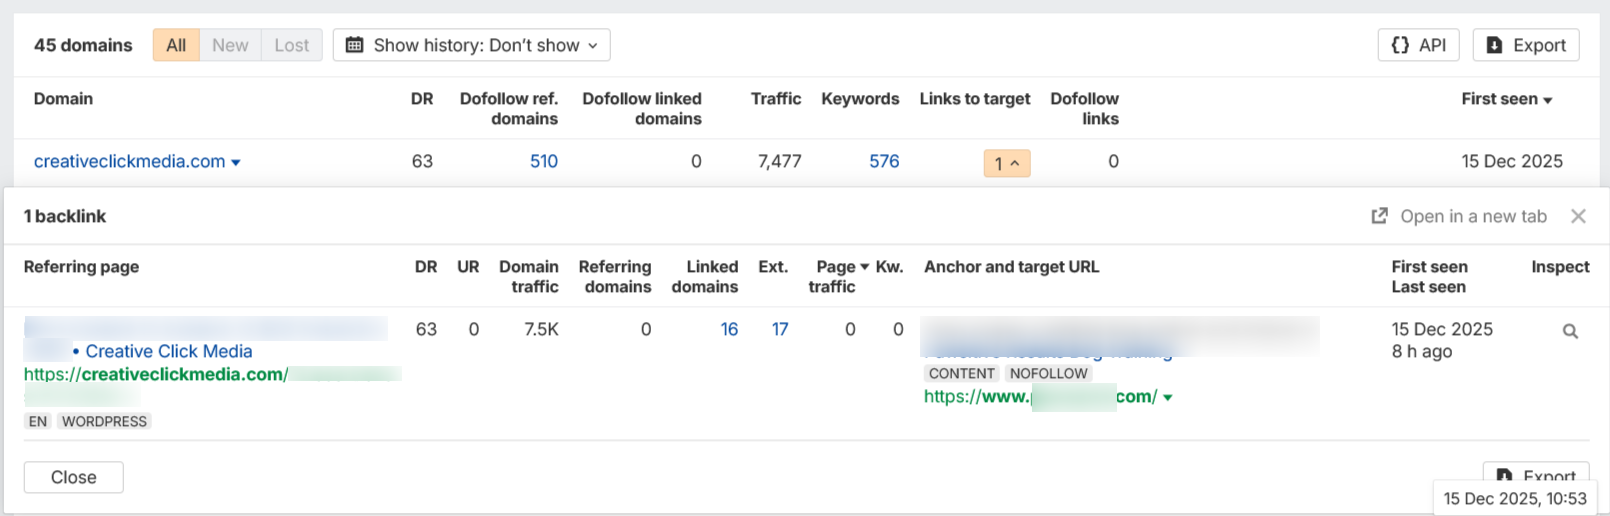The image size is (1610, 516).
Task: Collapse the 1 links to target toggle
Action: click(1007, 163)
